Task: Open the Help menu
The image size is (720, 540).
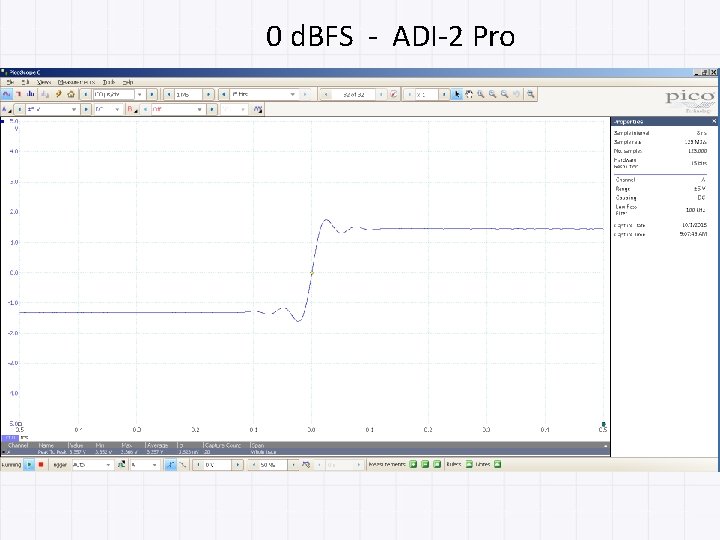Action: point(128,82)
